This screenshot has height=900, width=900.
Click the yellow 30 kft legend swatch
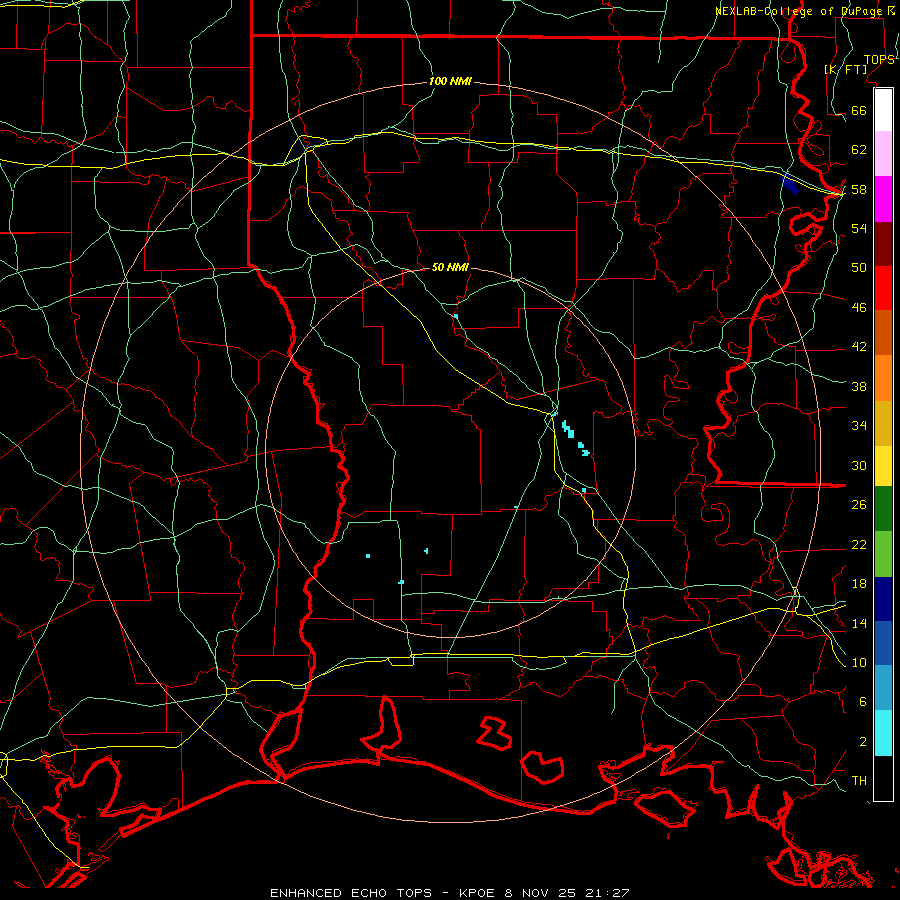[x=883, y=466]
